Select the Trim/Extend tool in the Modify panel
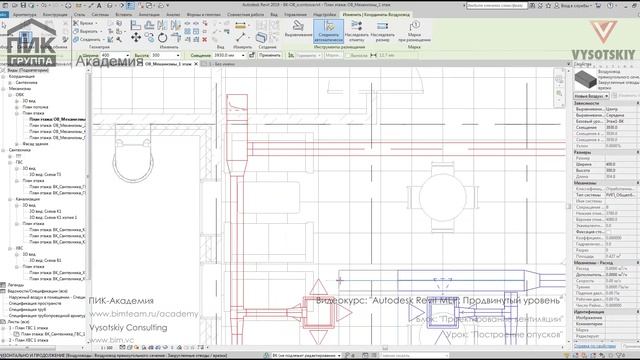The width and height of the screenshot is (640, 360). coord(176,38)
